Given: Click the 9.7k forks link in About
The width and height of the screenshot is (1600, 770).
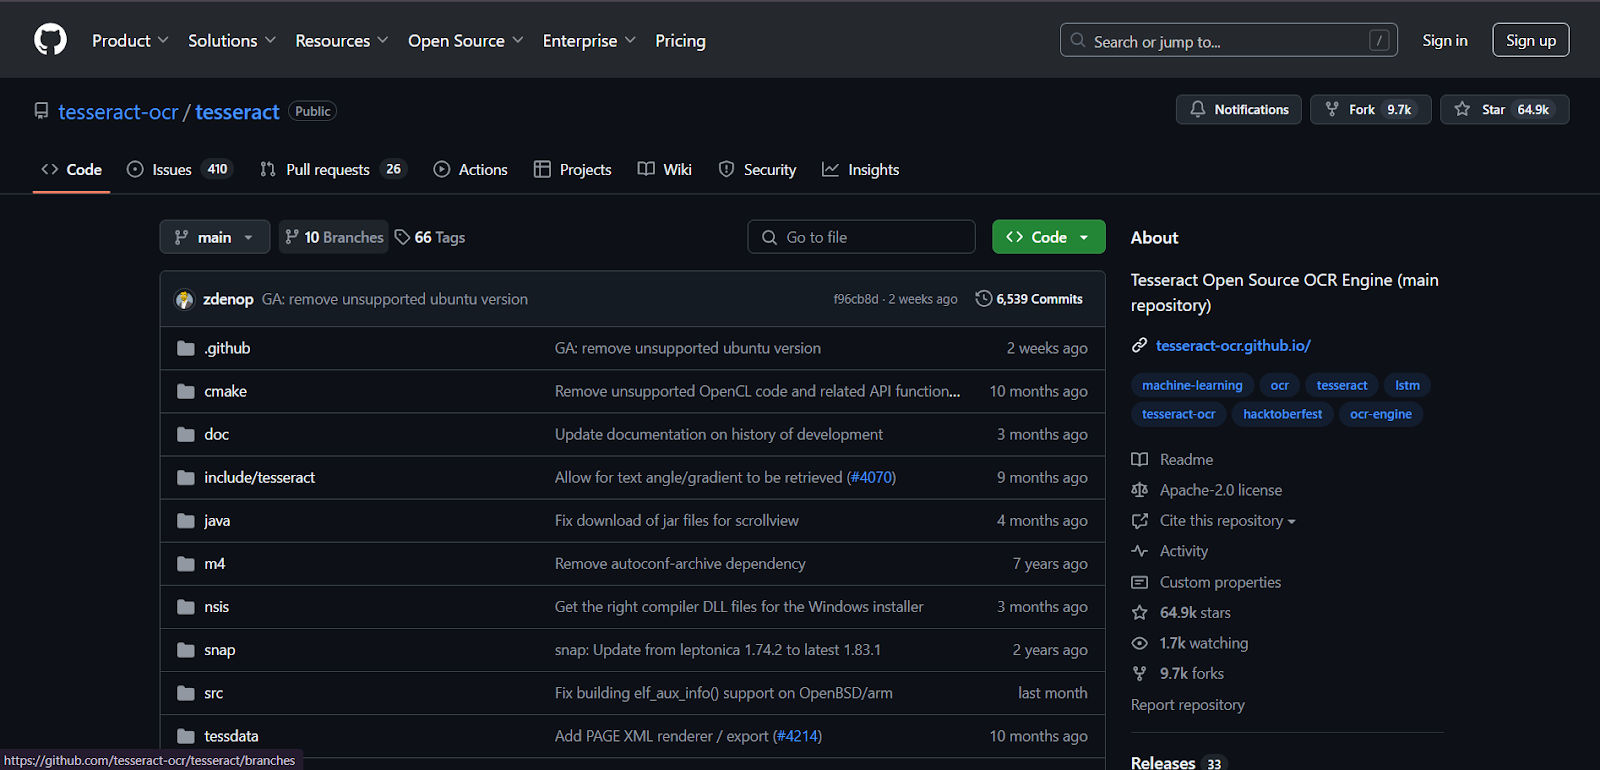Looking at the screenshot, I should click(1191, 674).
